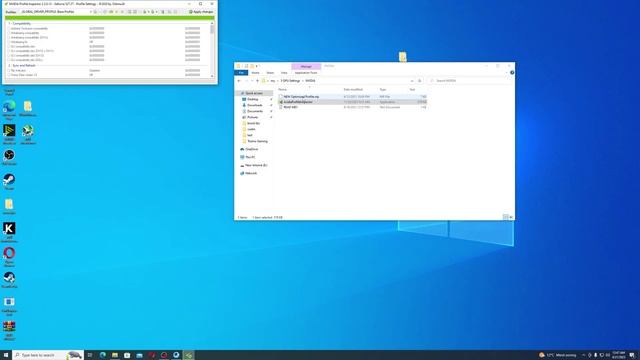Select the folder icon above Explorer window
640x360 pixels.
(403, 57)
